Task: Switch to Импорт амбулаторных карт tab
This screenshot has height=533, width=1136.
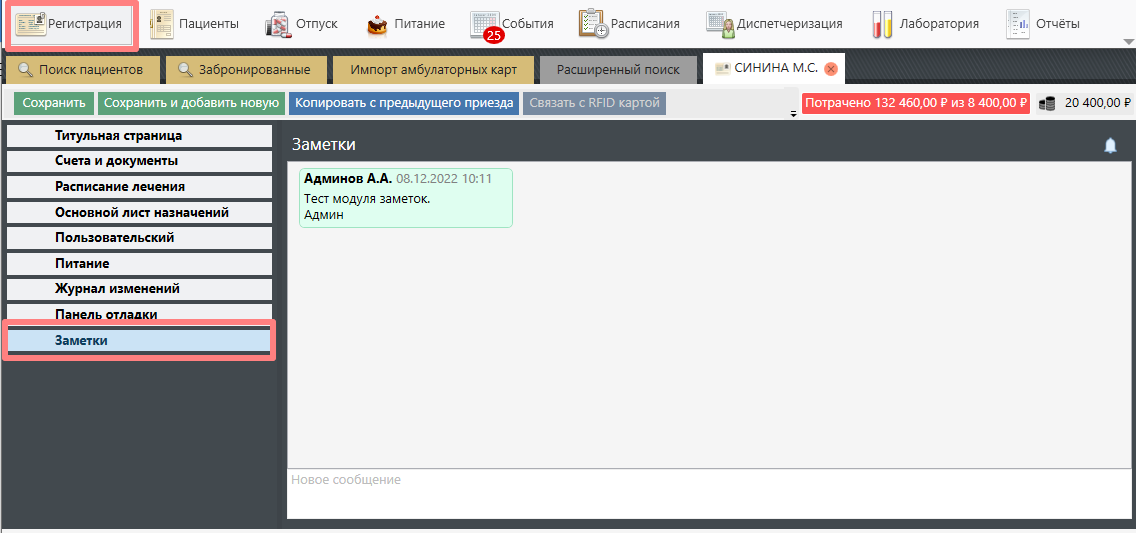Action: pyautogui.click(x=433, y=70)
